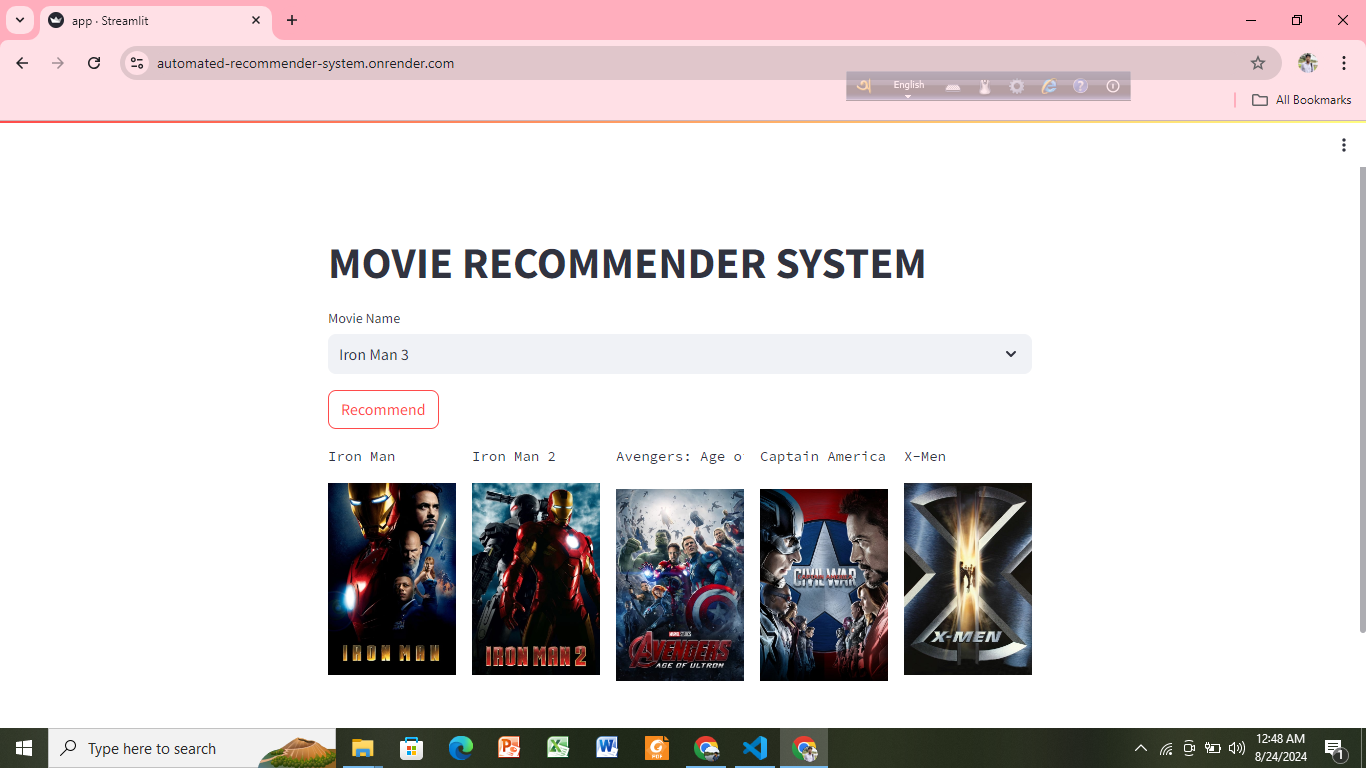Click the back navigation arrow

(22, 62)
